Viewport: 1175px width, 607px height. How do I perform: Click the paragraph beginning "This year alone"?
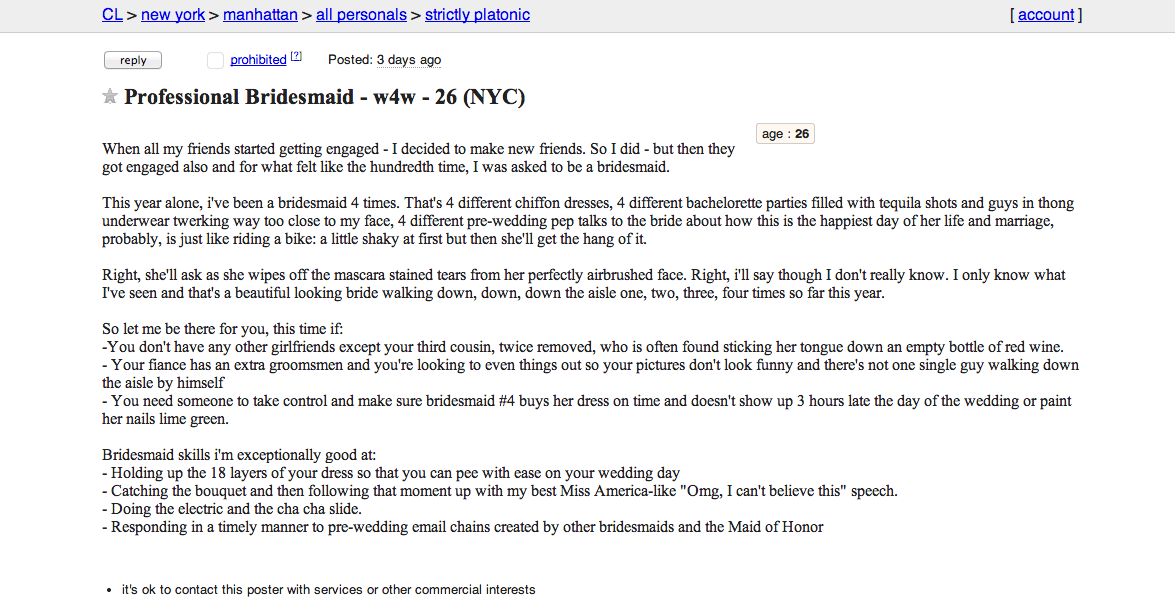588,221
